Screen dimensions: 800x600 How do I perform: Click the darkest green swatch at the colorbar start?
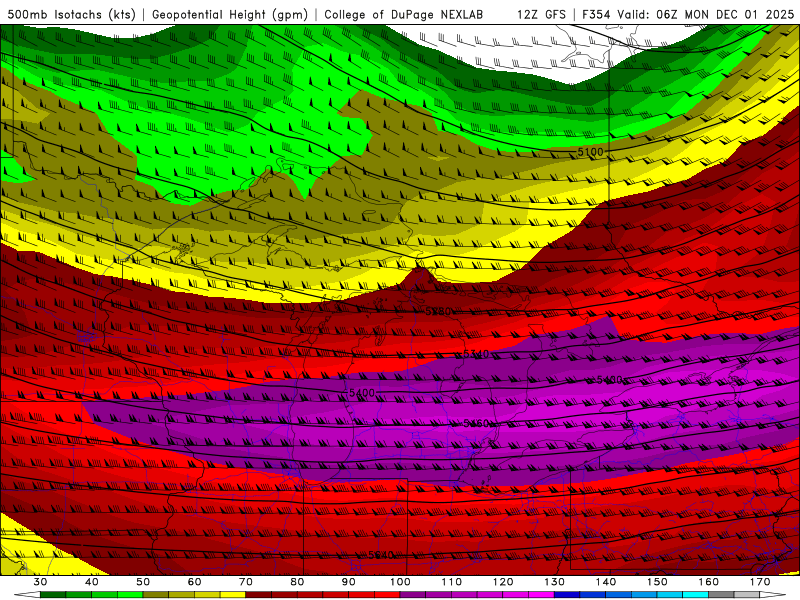point(53,595)
